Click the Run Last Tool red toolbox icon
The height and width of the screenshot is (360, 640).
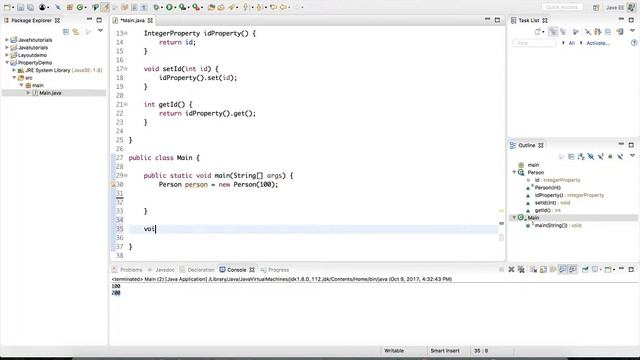tap(196, 7)
